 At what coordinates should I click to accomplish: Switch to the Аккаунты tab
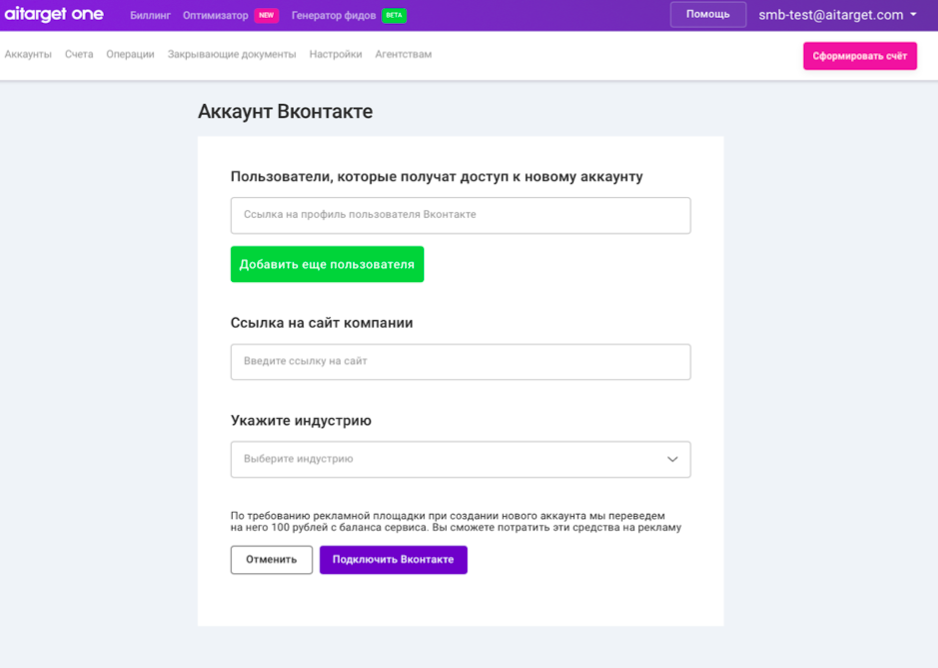(x=28, y=54)
